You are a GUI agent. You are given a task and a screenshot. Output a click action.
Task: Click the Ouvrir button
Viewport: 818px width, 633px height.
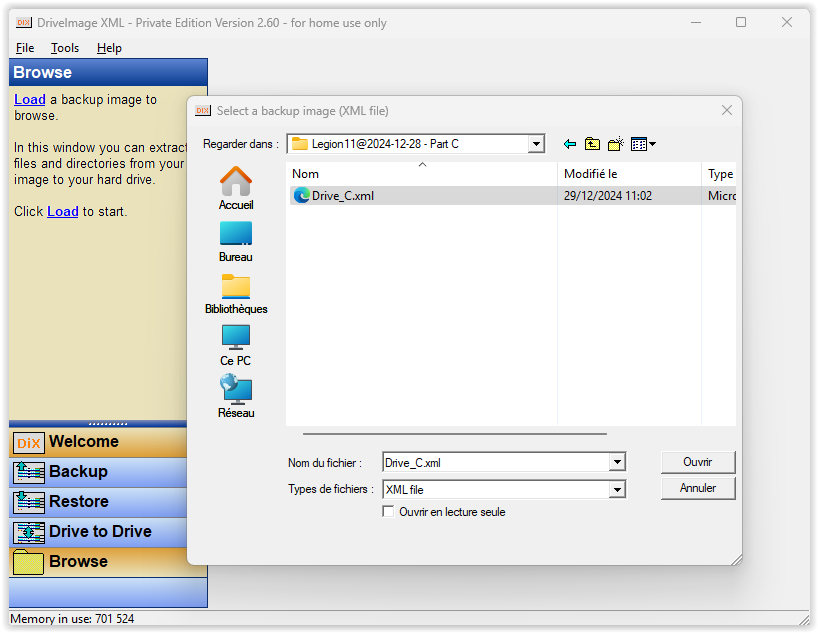pos(698,462)
